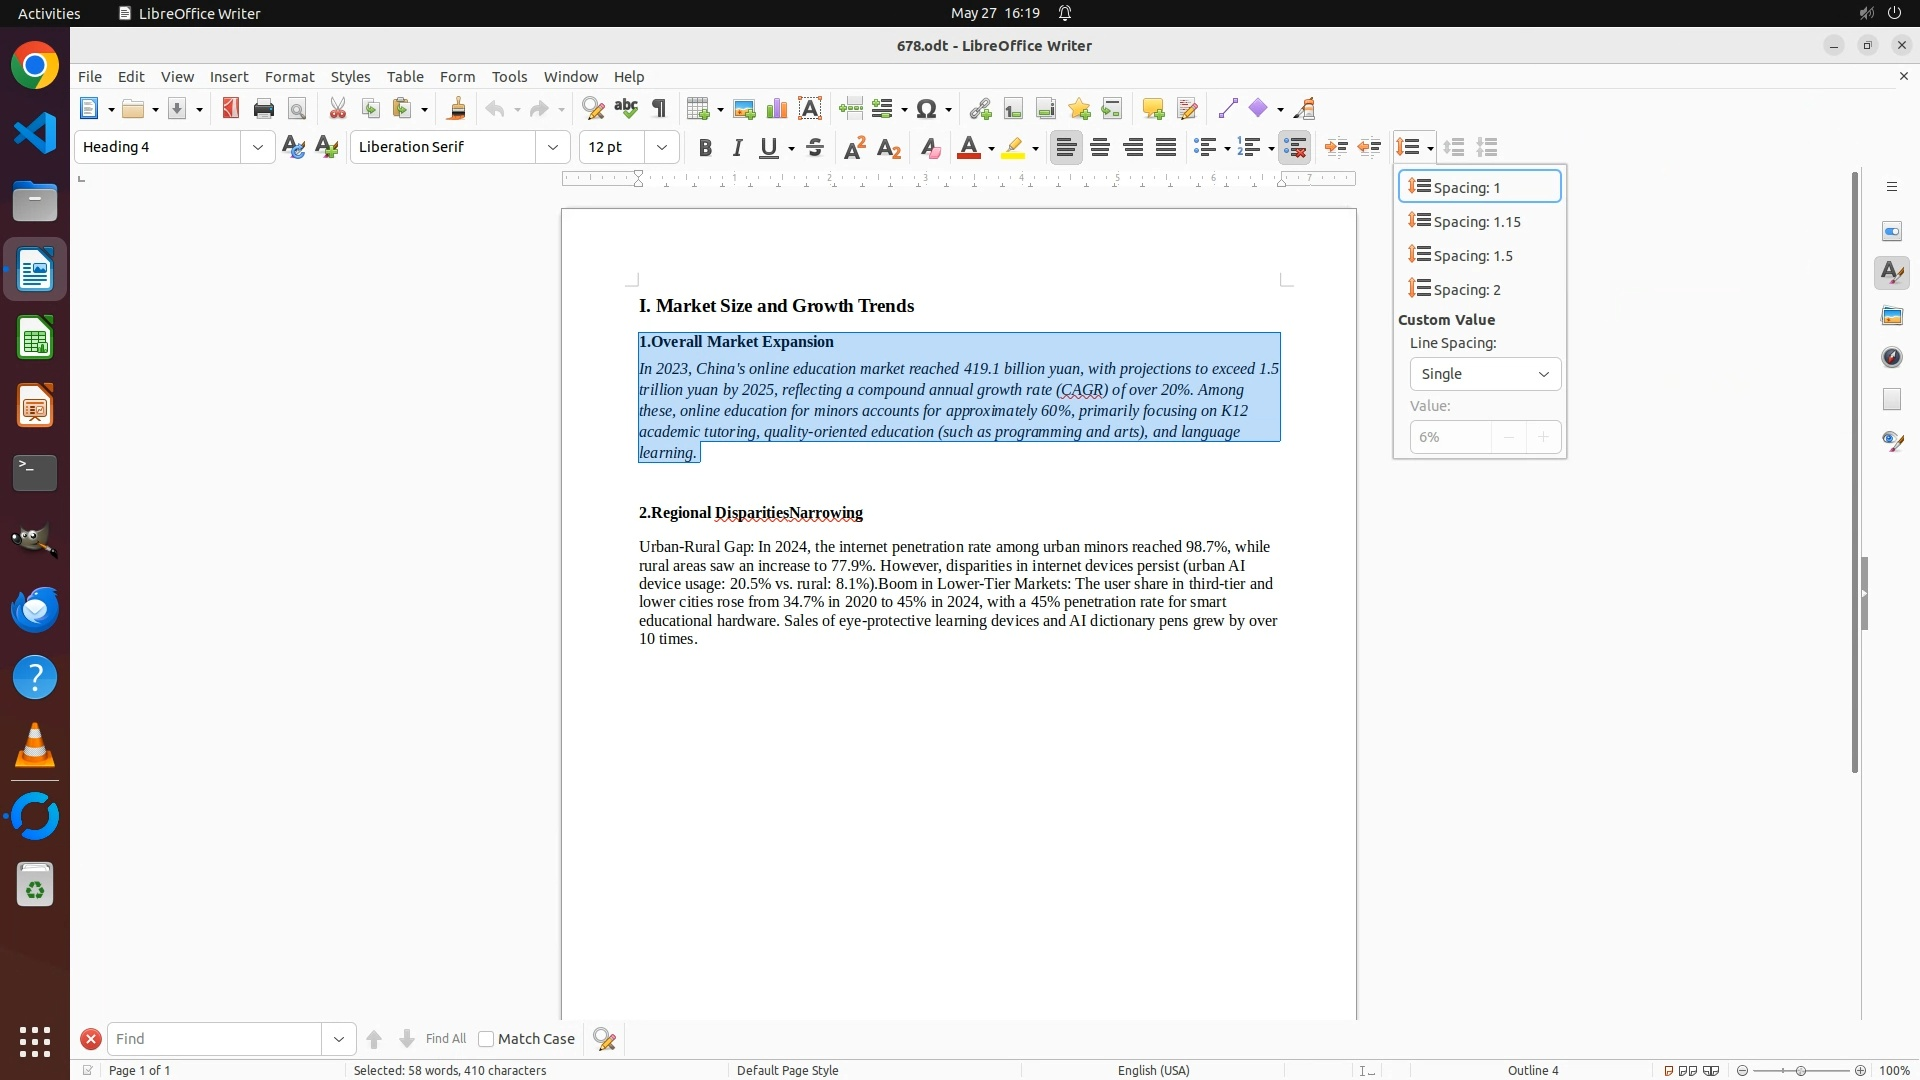The height and width of the screenshot is (1080, 1920).
Task: Toggle Italic formatting
Action: (737, 148)
